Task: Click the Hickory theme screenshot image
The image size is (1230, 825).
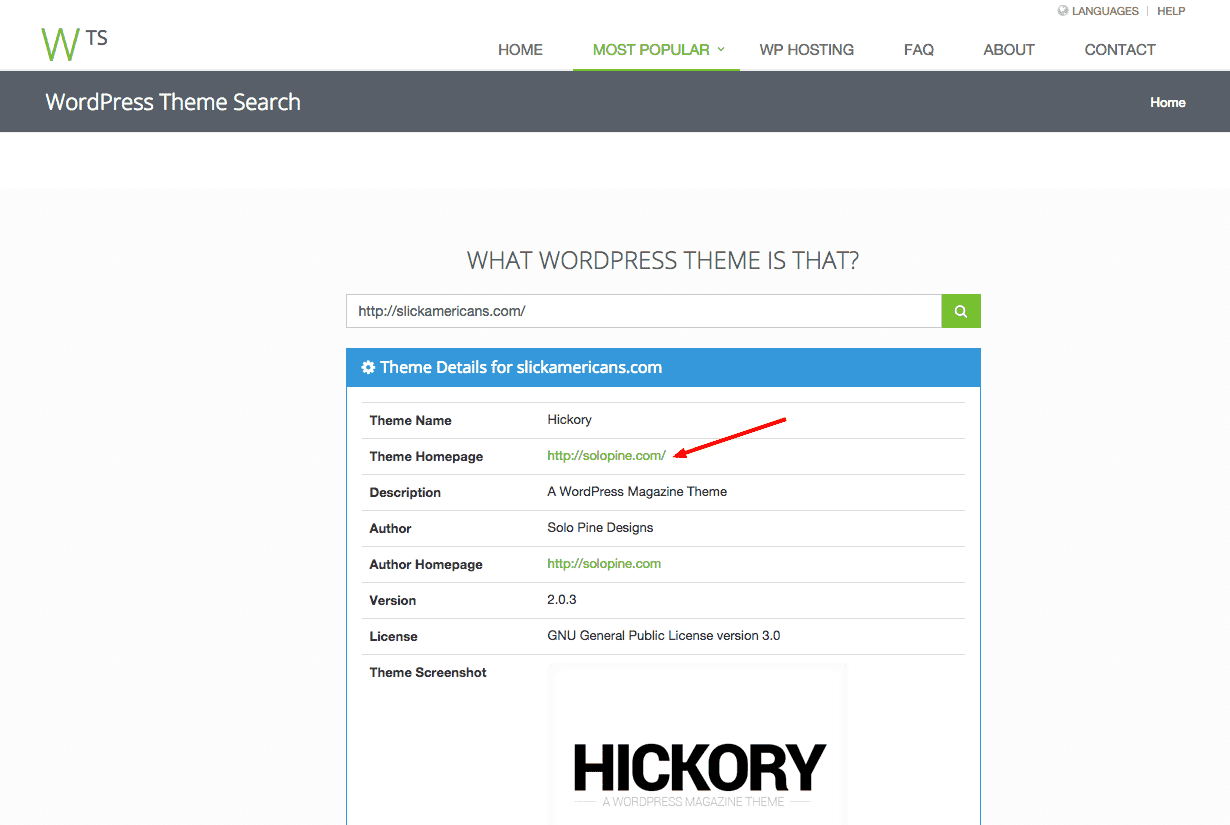Action: pos(698,750)
